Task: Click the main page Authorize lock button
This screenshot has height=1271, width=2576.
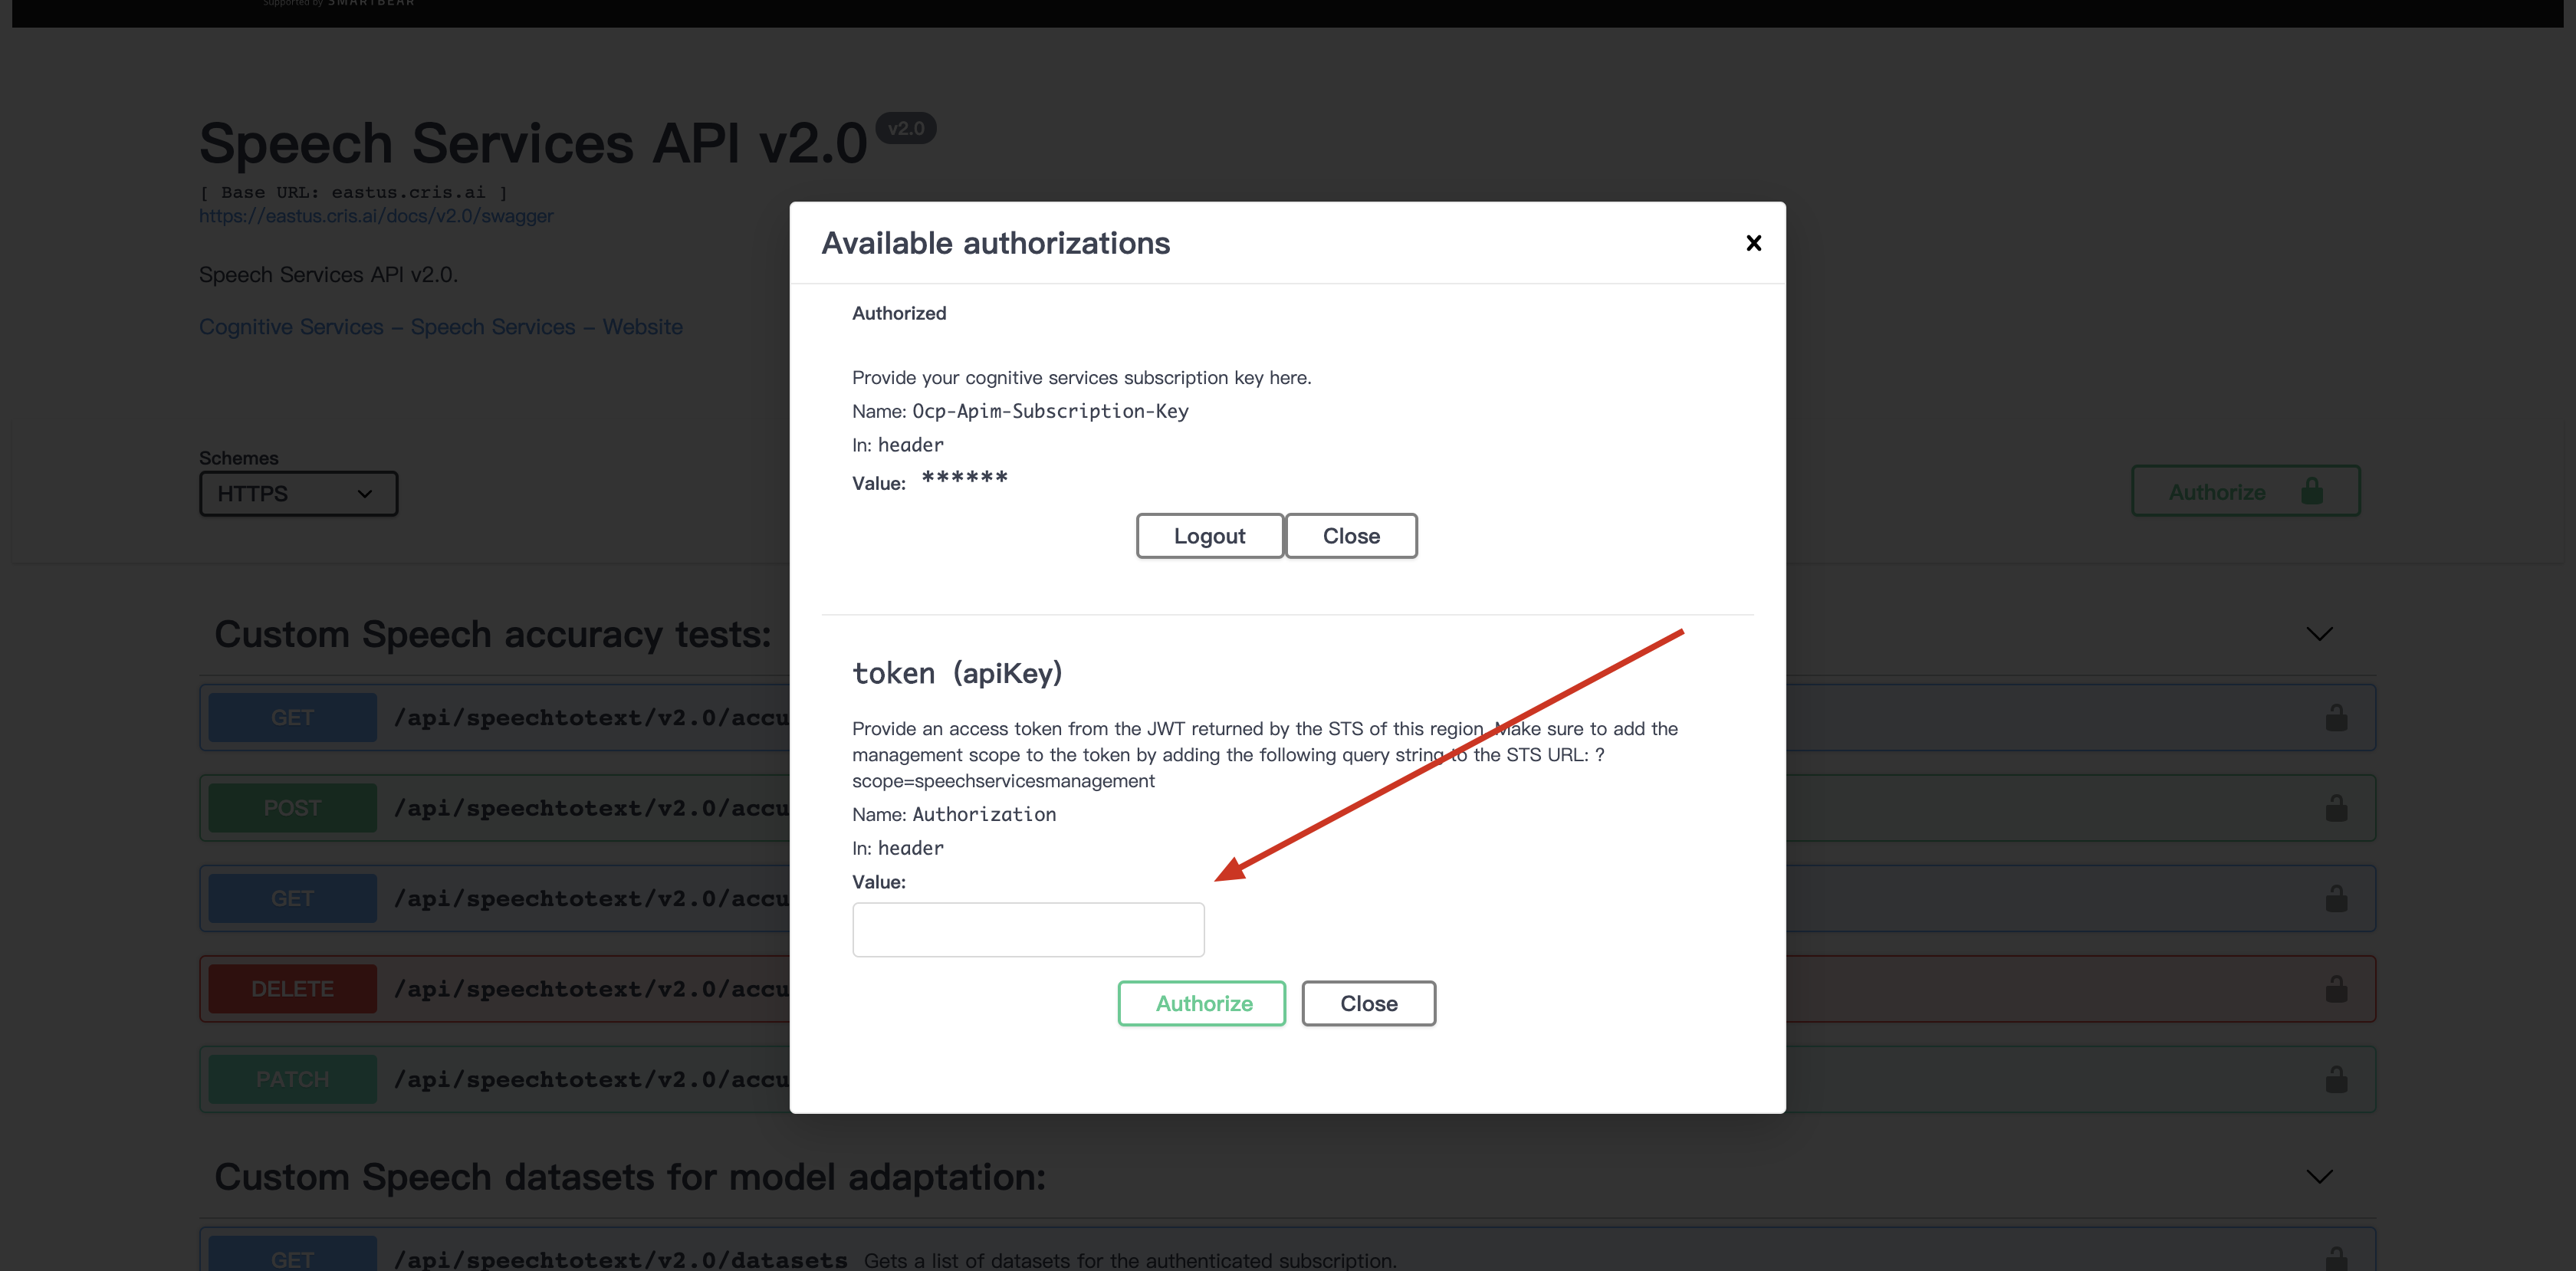Action: [2245, 491]
